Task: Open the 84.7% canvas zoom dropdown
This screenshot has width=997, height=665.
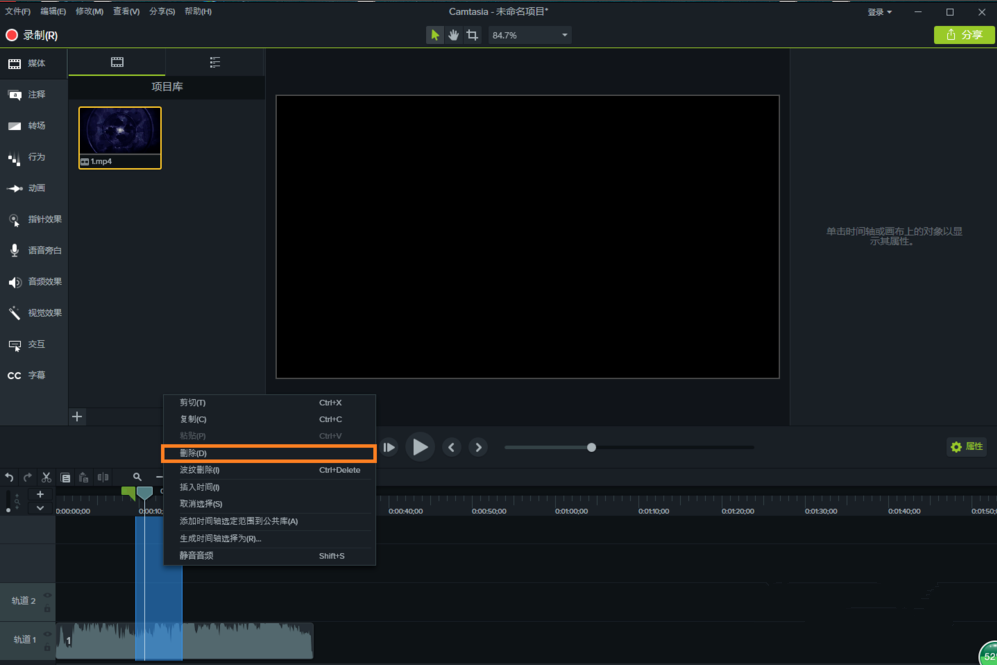Action: [x=529, y=35]
